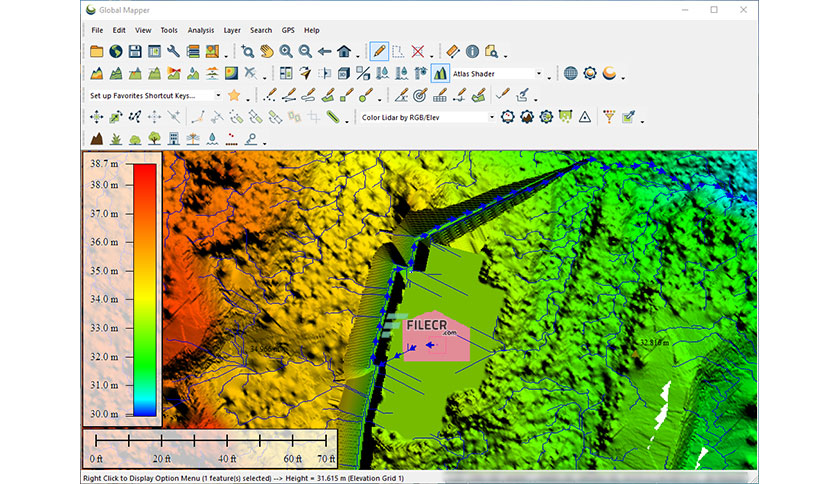Open the Atlas Shader dropdown
This screenshot has width=836, height=484.
coord(538,73)
